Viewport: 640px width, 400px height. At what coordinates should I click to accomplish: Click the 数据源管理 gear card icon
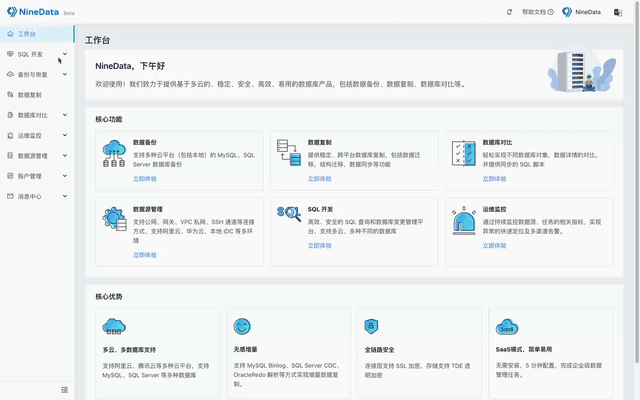coord(114,219)
